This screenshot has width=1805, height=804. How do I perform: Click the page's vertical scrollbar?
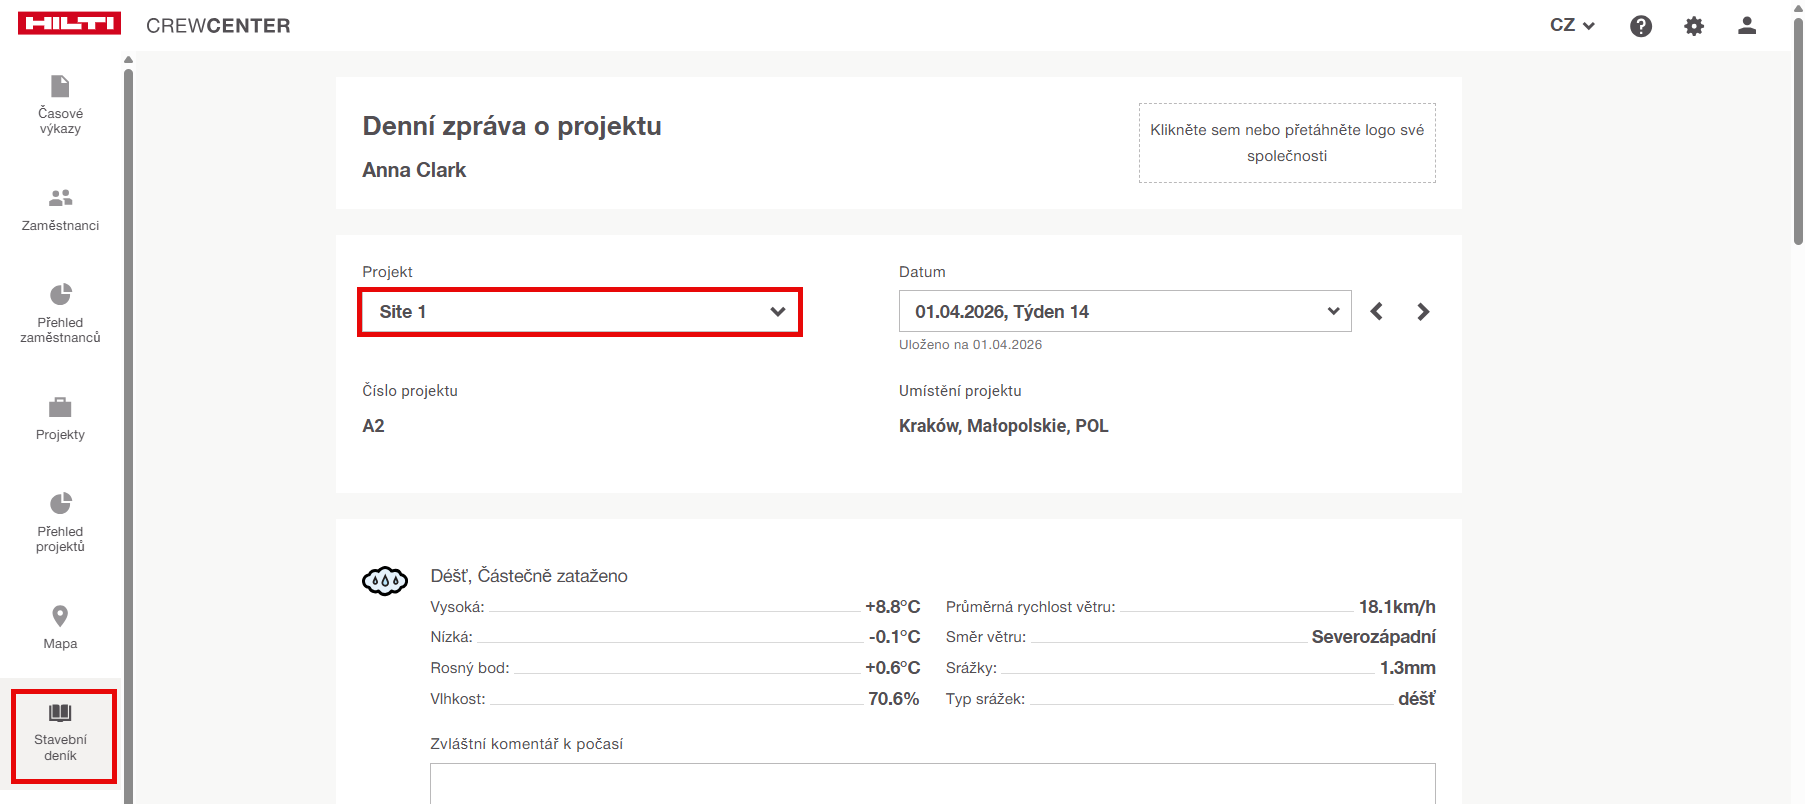click(x=1797, y=130)
